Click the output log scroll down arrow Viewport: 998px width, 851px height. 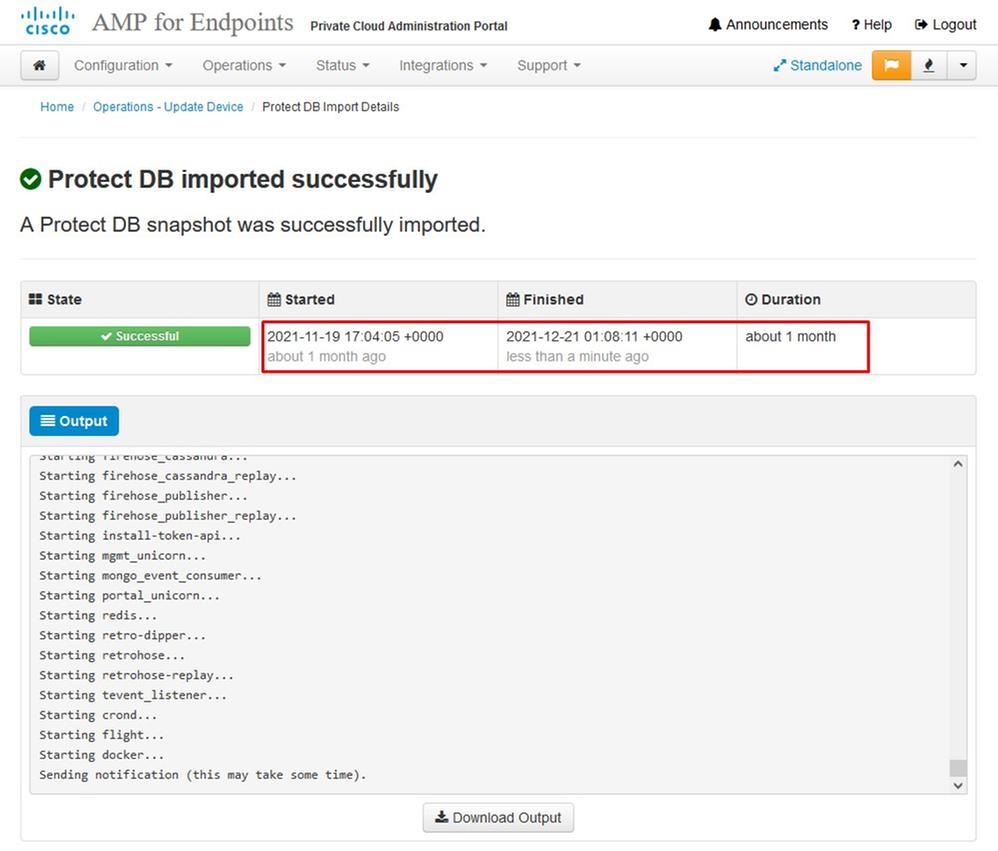(958, 785)
